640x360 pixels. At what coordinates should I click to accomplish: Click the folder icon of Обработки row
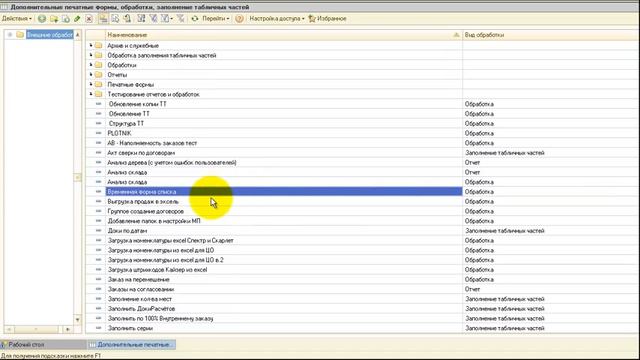[98, 65]
